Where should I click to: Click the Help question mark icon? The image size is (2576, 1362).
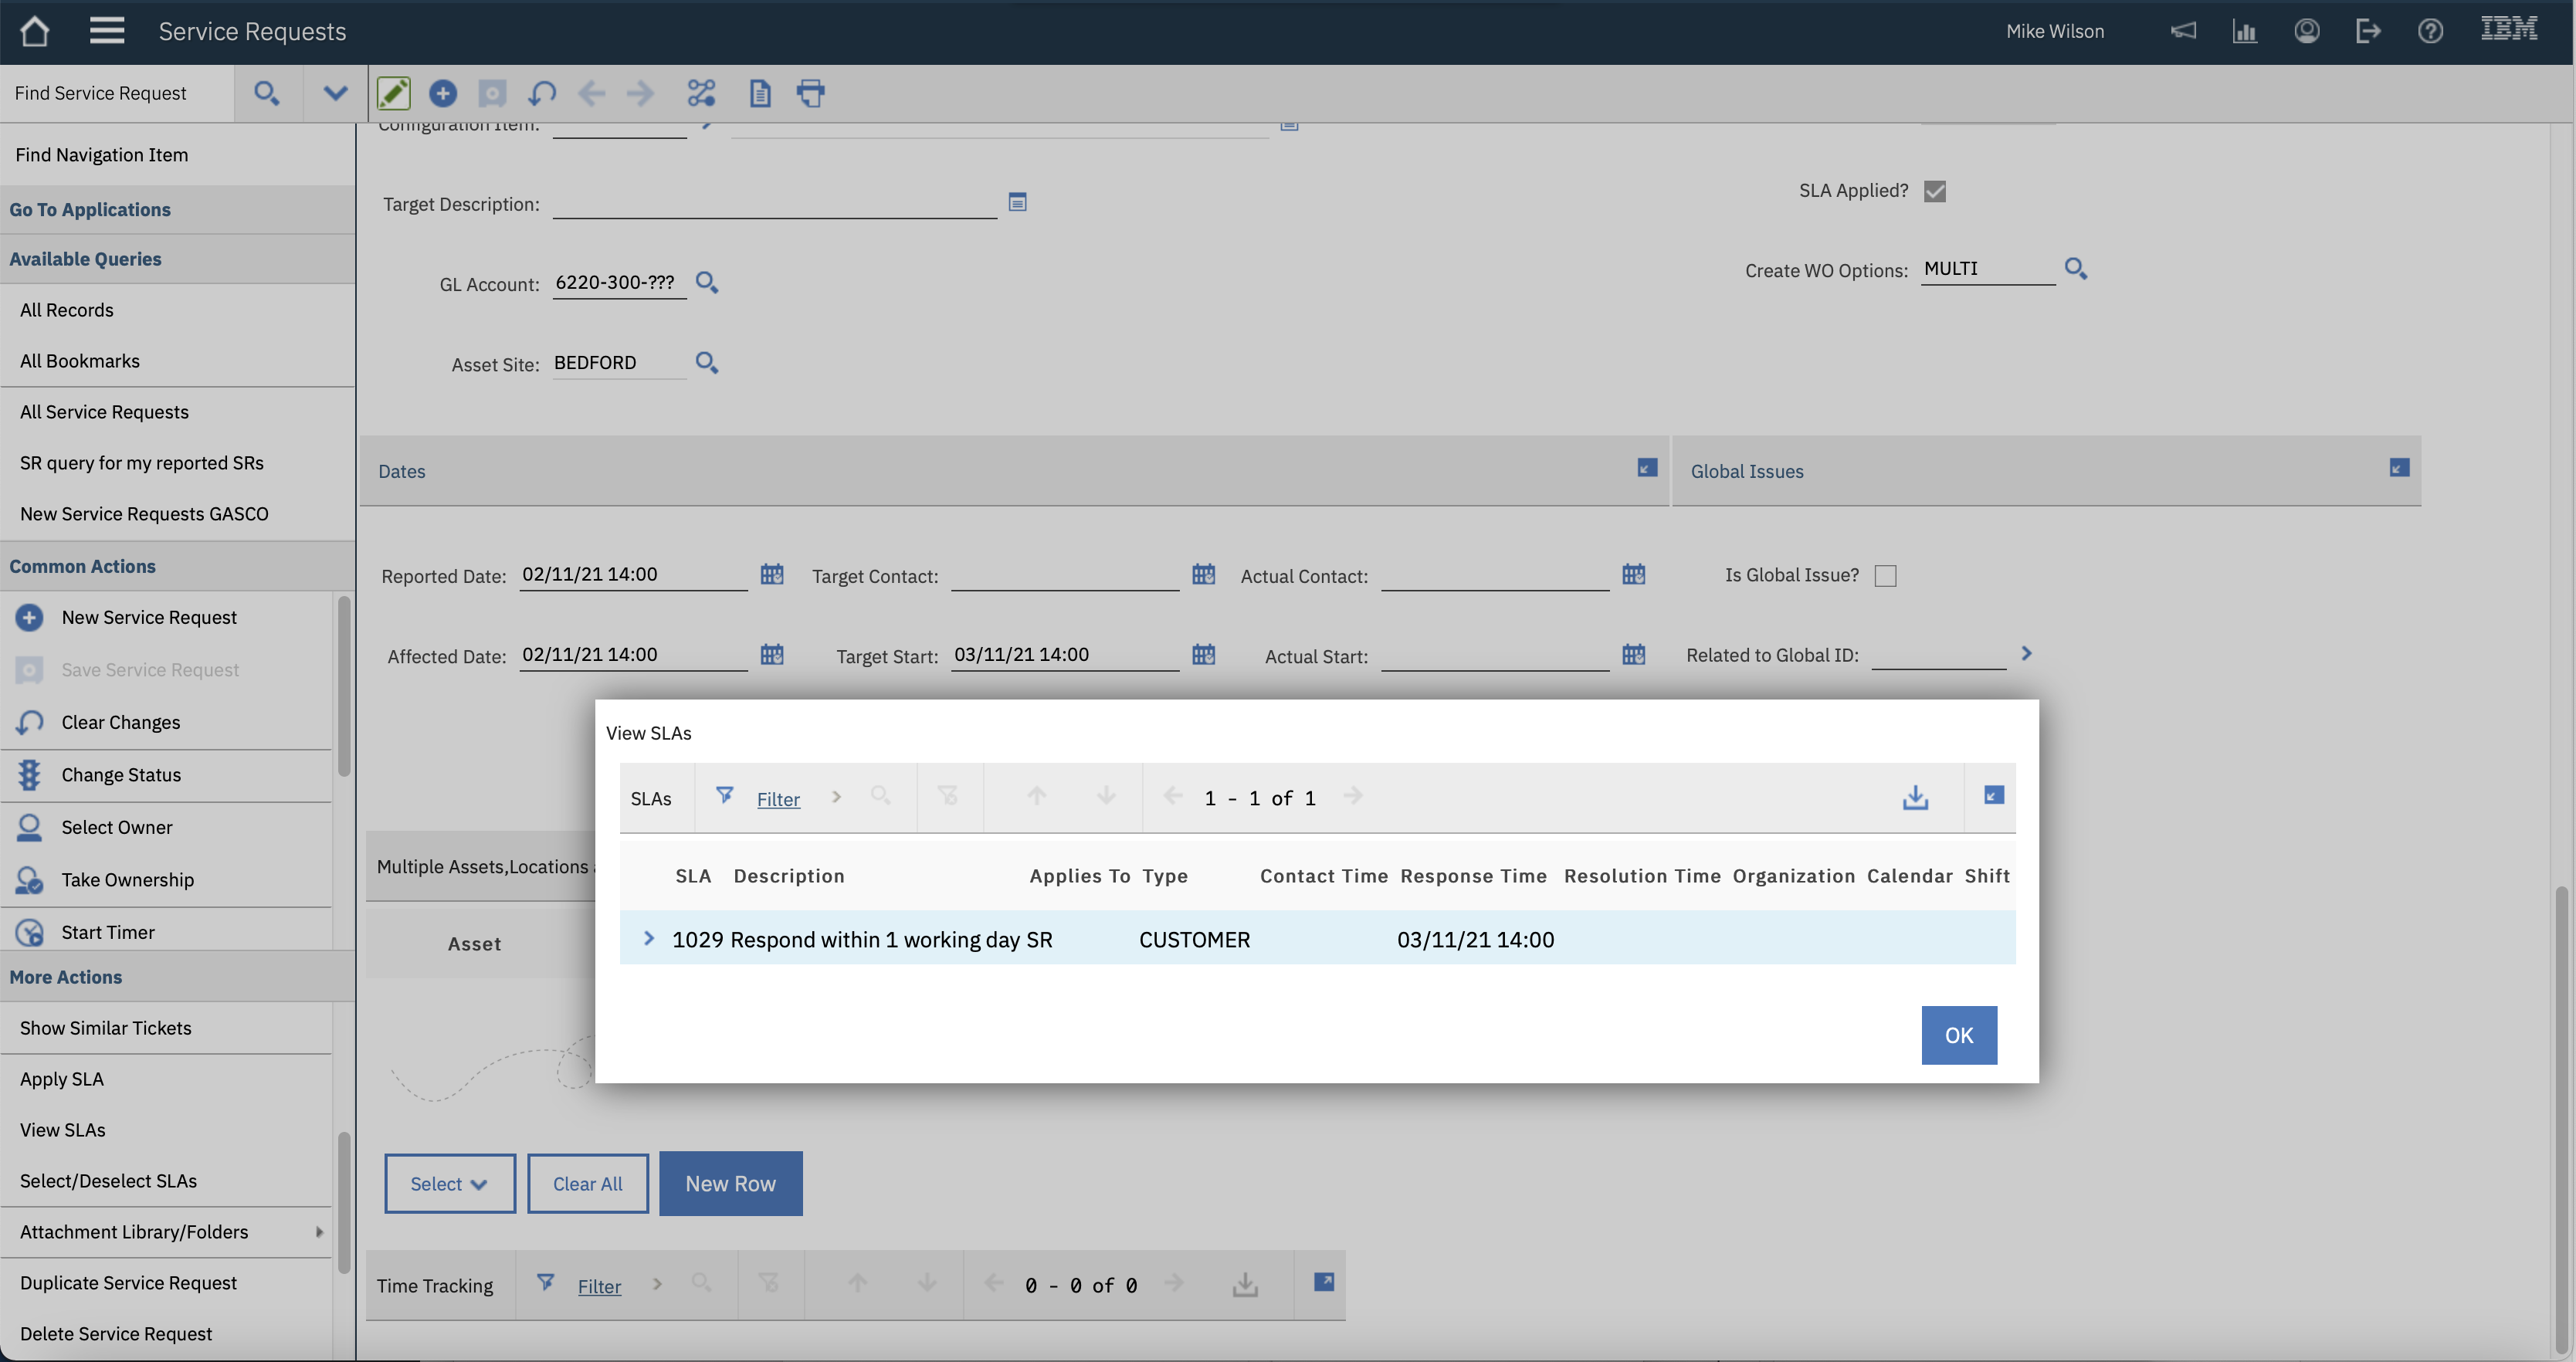click(2430, 31)
